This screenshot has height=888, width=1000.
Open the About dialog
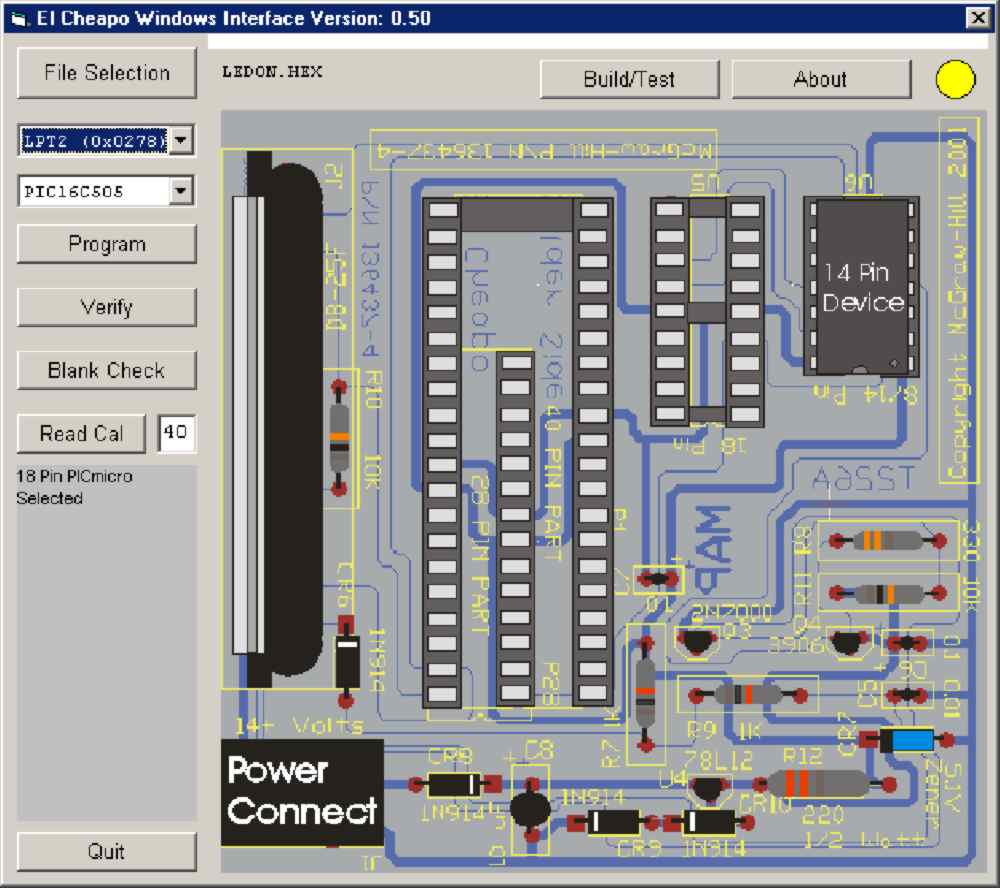[820, 80]
